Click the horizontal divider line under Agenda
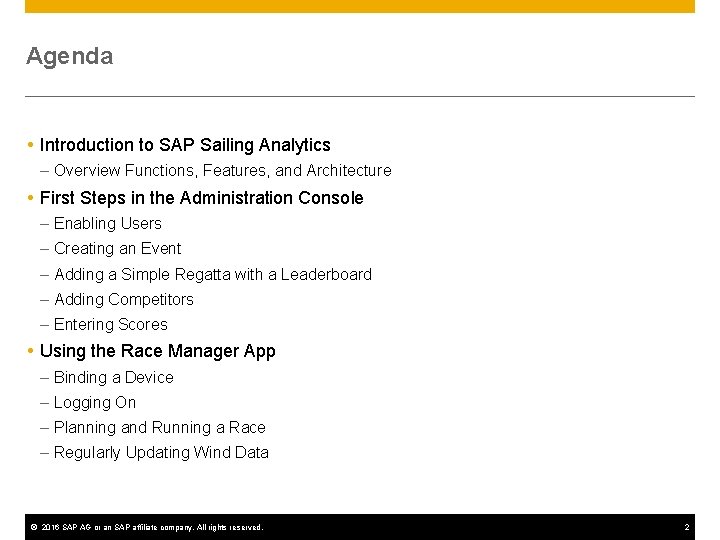This screenshot has height=540, width=720. (360, 96)
